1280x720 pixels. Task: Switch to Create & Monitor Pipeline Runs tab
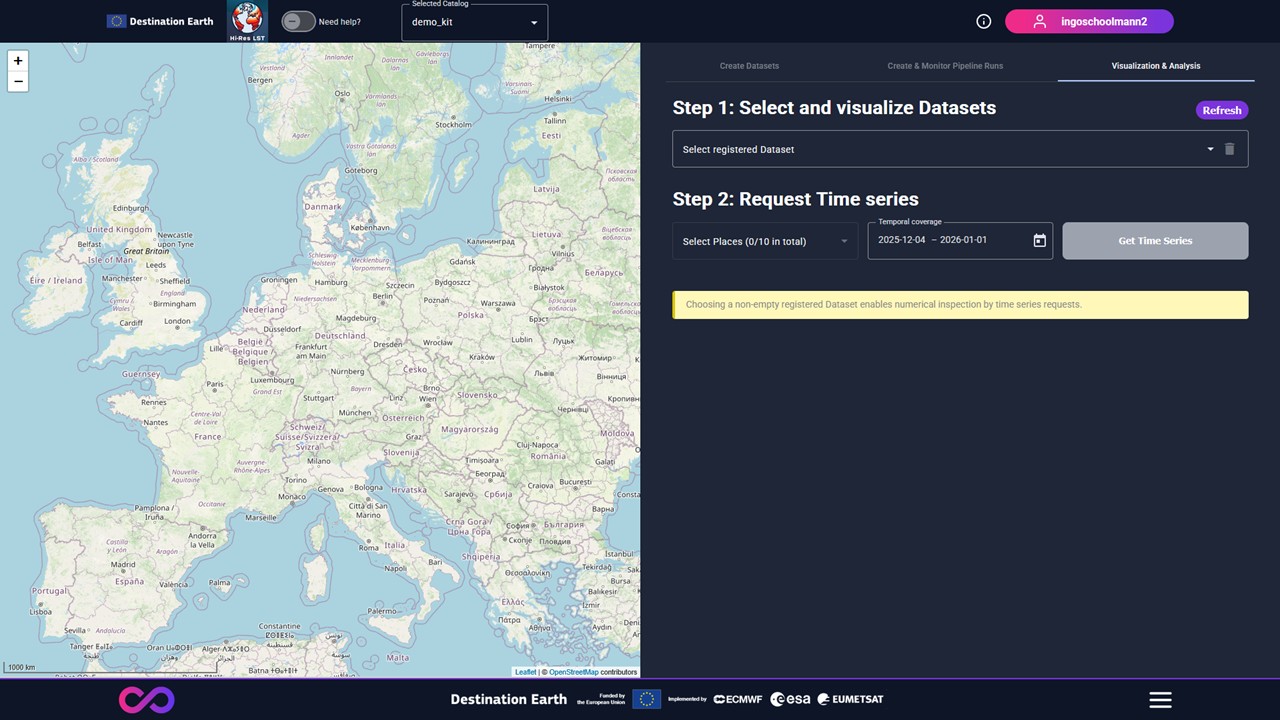[945, 66]
